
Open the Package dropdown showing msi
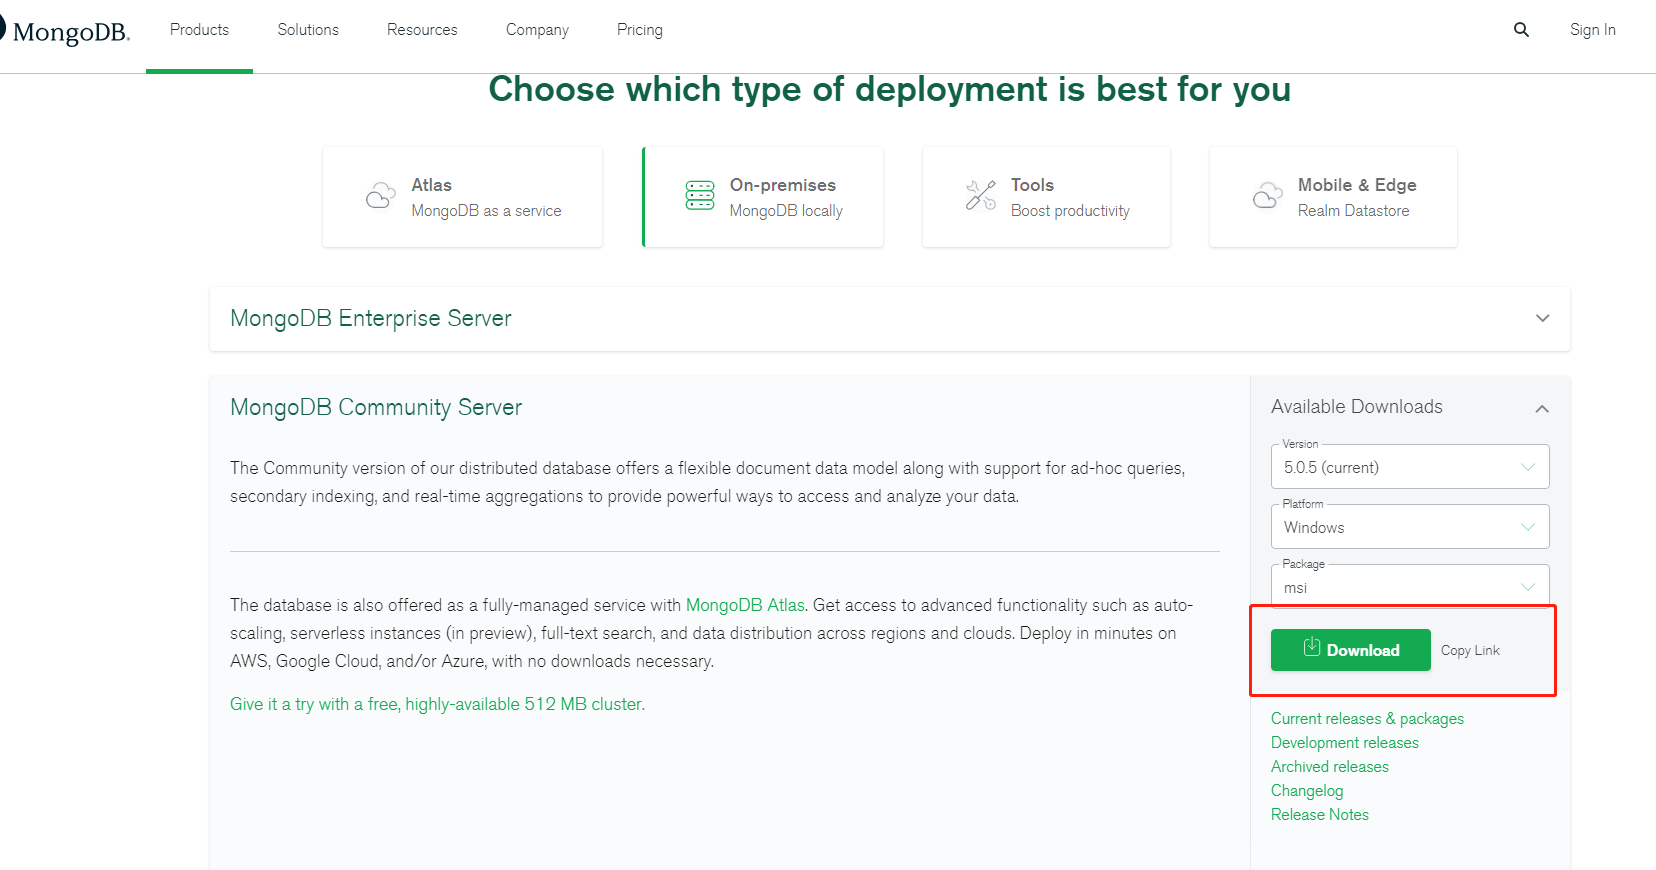(1410, 586)
